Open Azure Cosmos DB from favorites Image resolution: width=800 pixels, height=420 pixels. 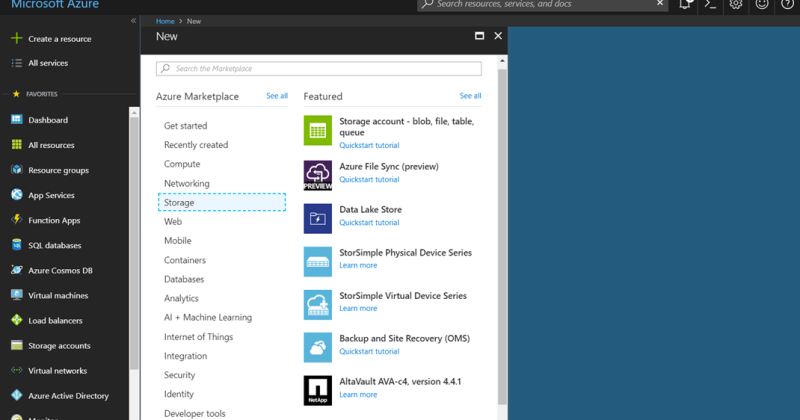tap(60, 270)
